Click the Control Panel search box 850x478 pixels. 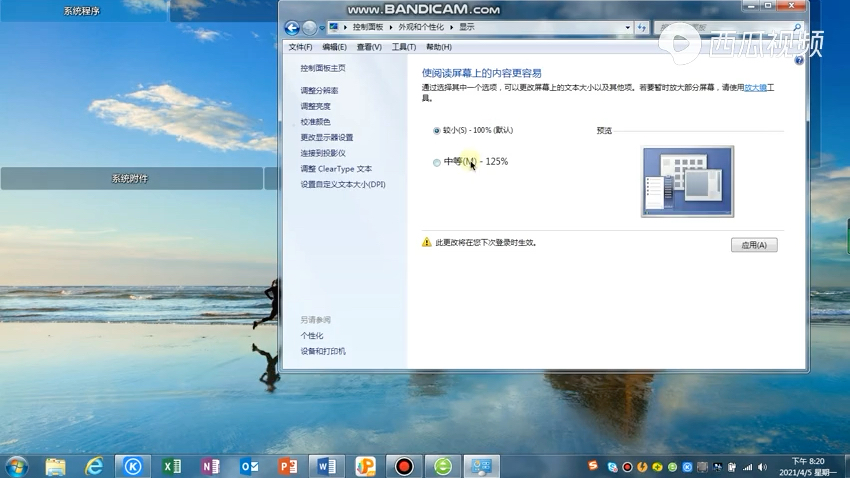729,27
